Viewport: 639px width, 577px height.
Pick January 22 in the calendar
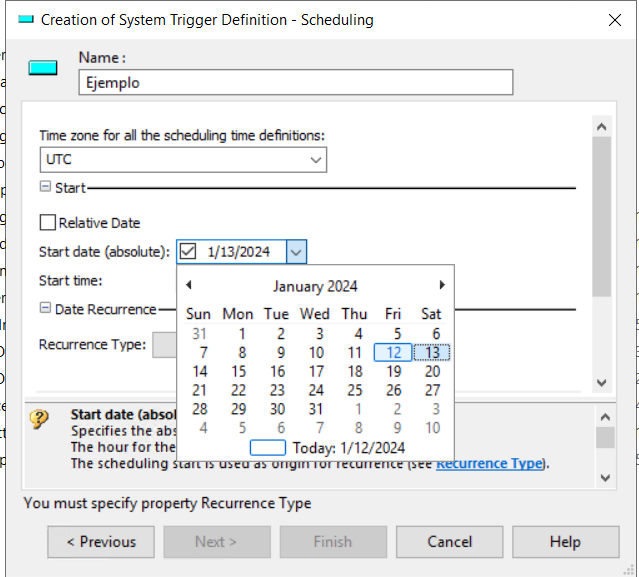click(x=238, y=390)
